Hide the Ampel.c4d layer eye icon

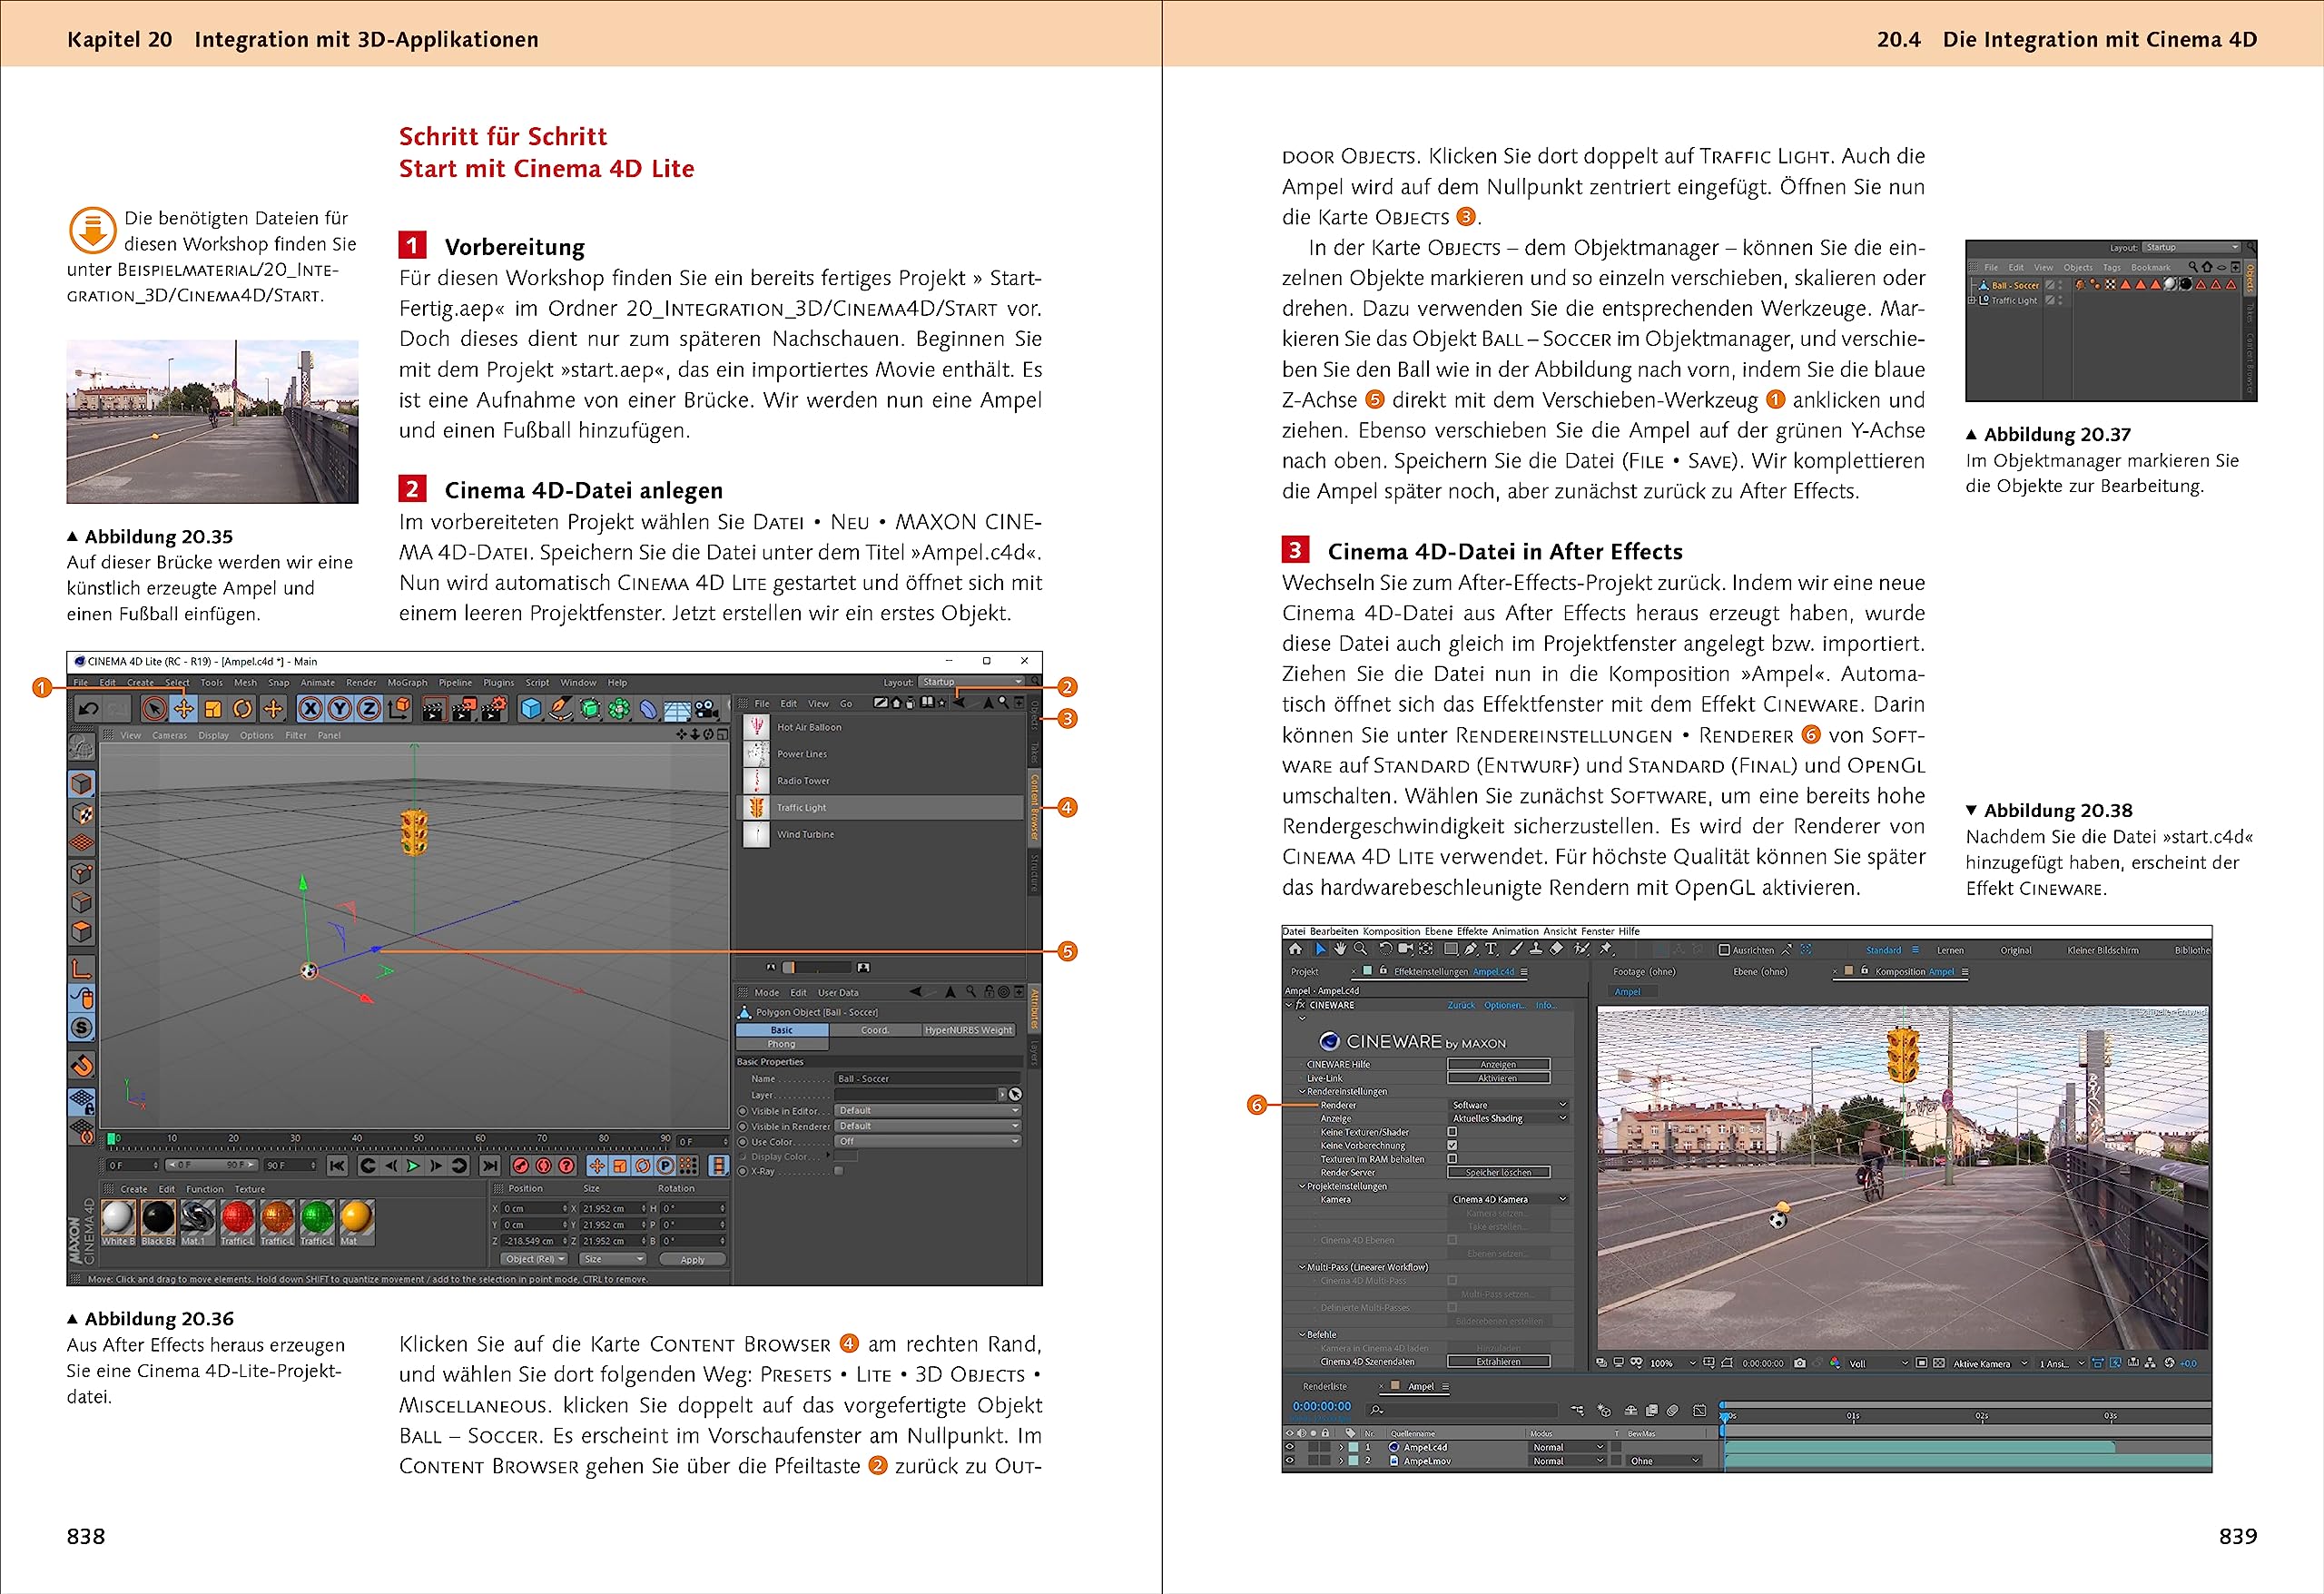[1290, 1447]
